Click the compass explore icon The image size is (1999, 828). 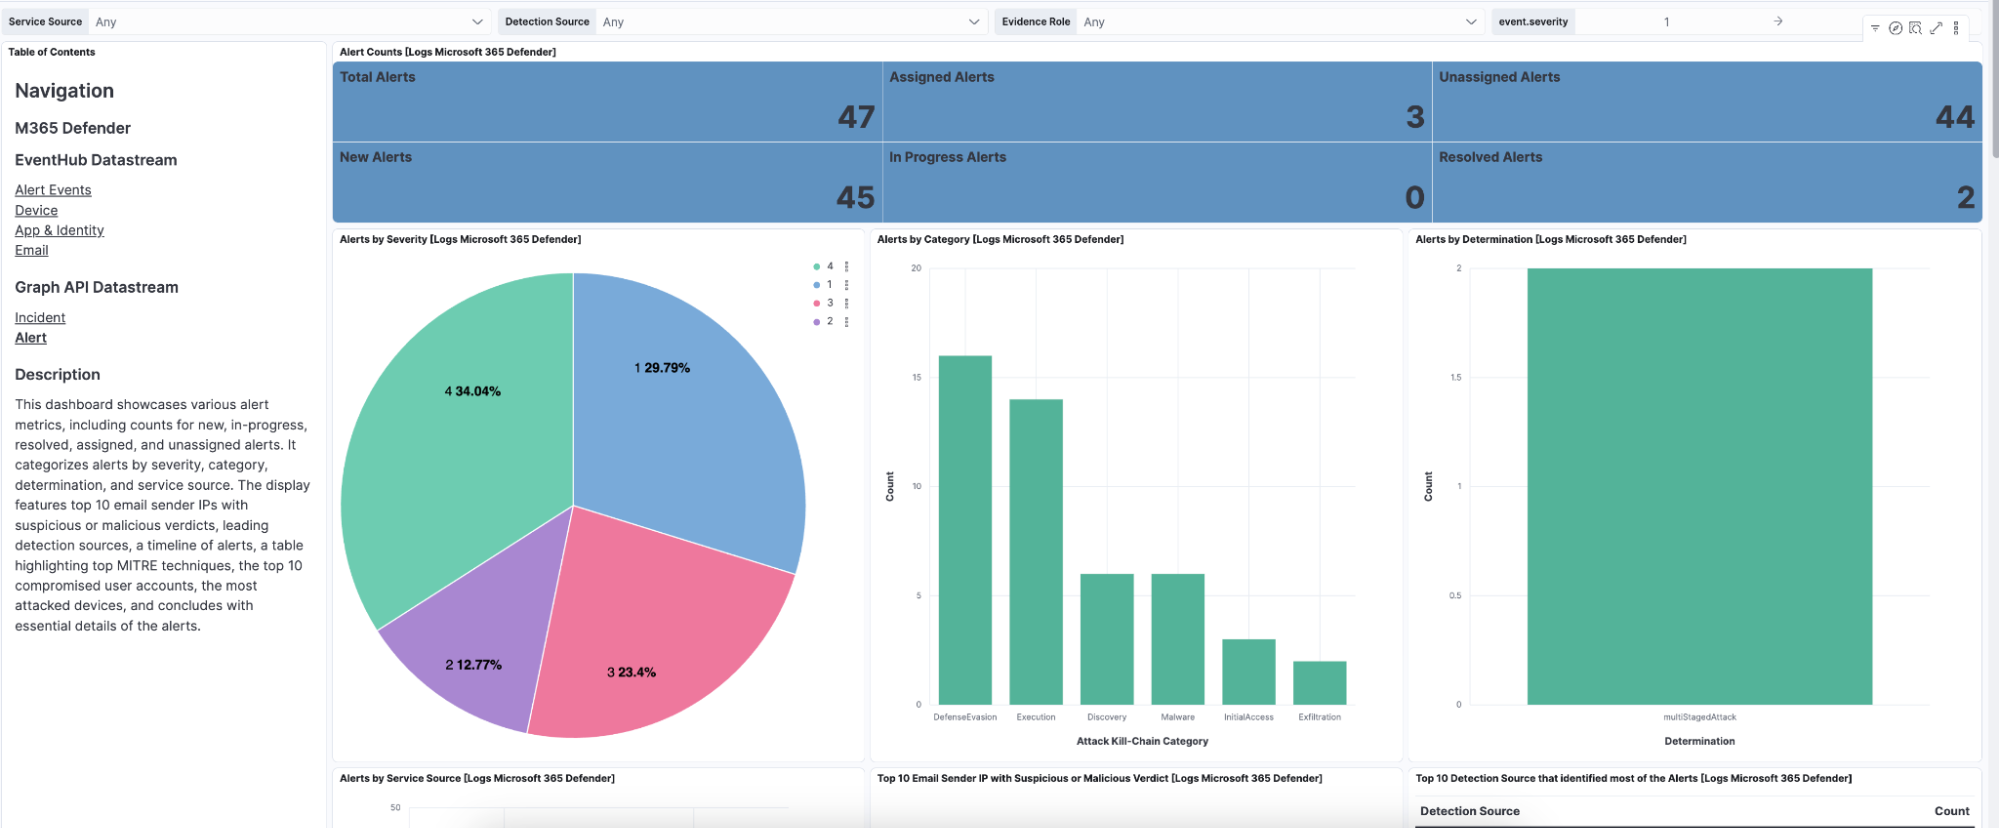pos(1895,28)
